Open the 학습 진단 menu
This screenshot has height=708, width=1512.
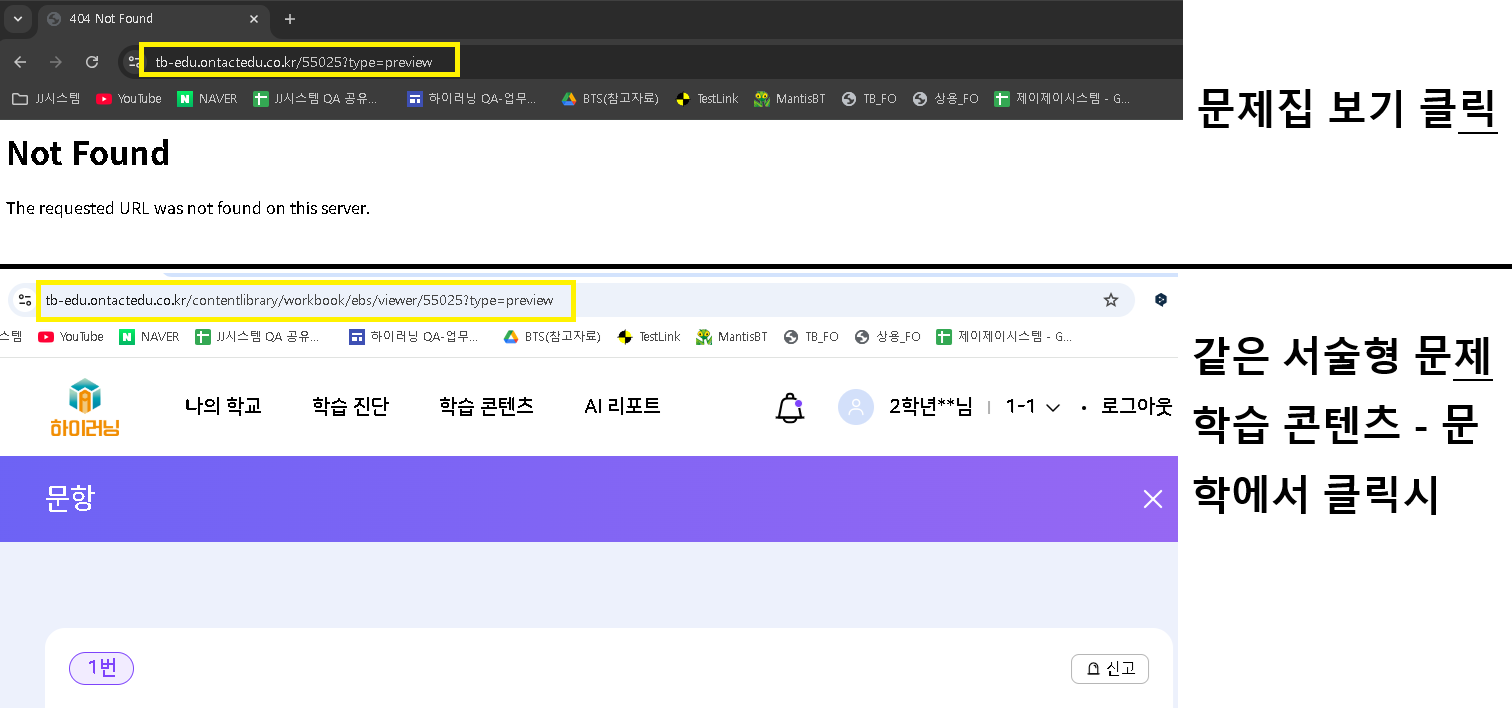click(x=350, y=406)
